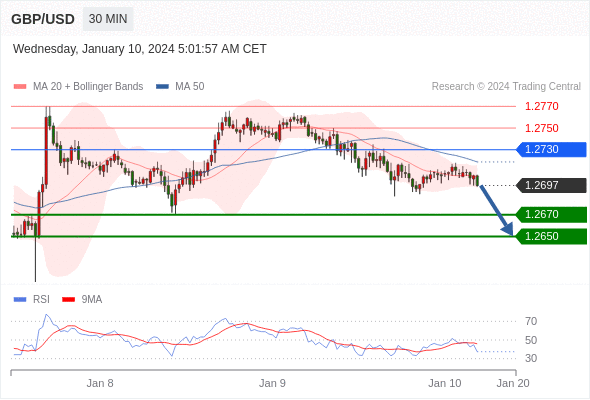
Task: Toggle the MA 20 + Bollinger Bands legend label
Action: pyautogui.click(x=88, y=87)
